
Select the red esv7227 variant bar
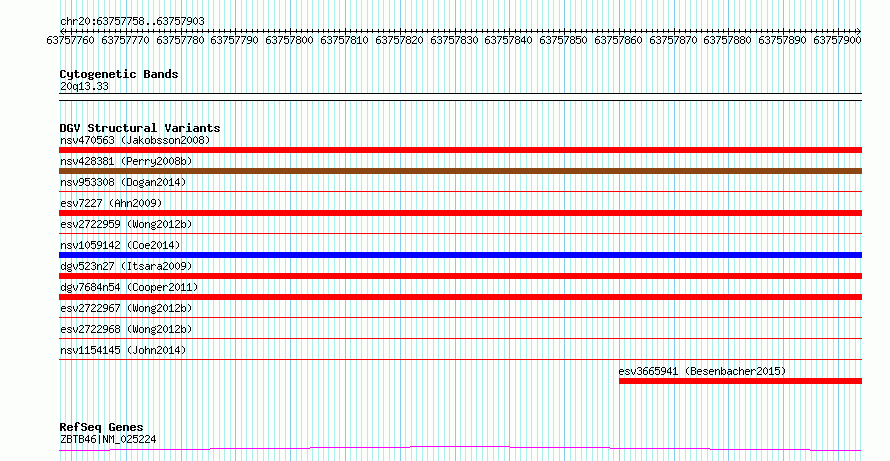pyautogui.click(x=460, y=213)
